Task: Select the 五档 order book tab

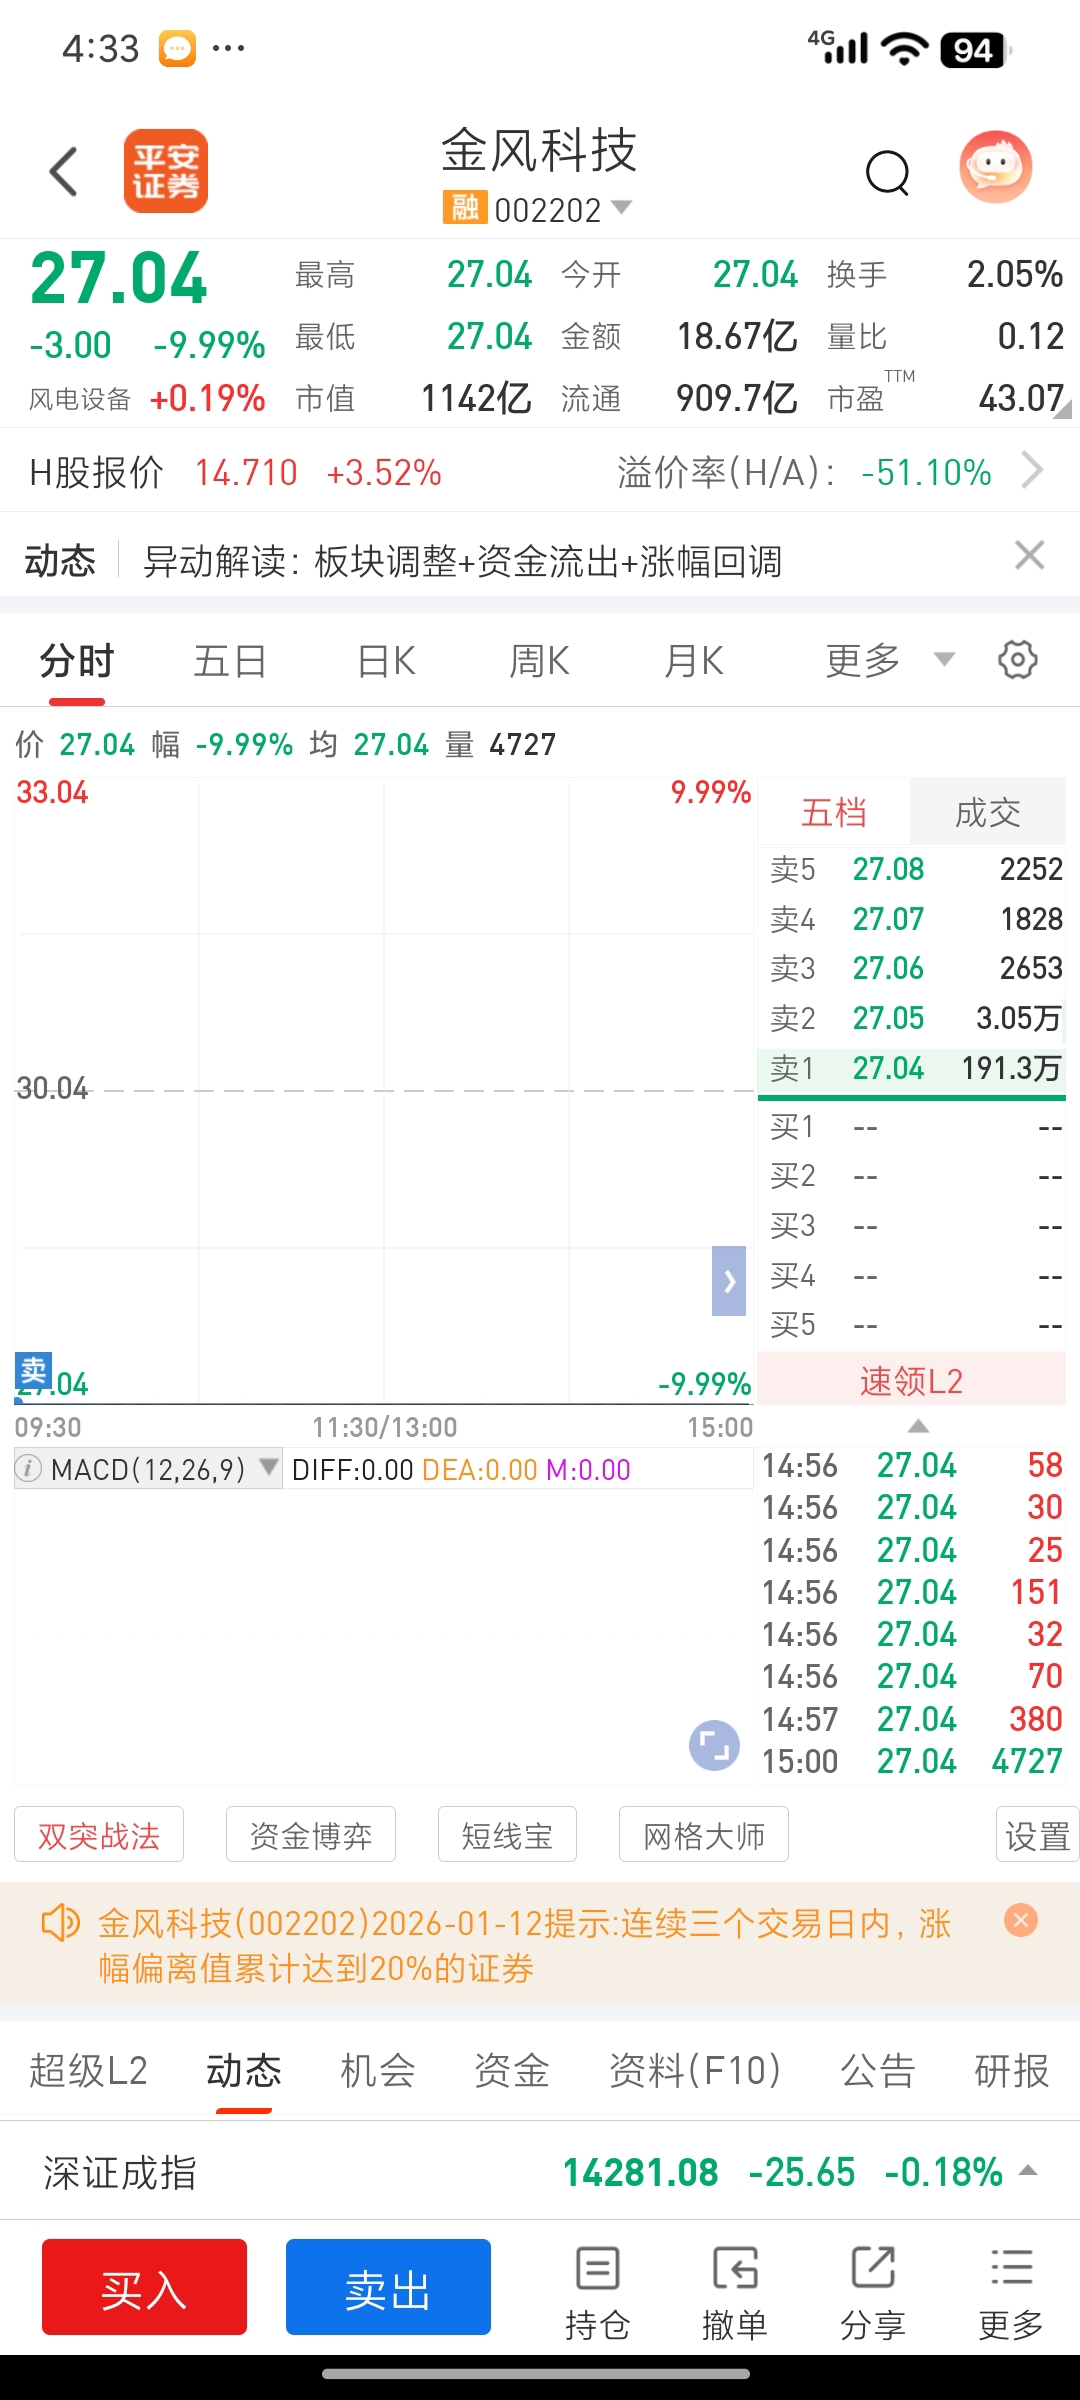Action: [x=833, y=812]
